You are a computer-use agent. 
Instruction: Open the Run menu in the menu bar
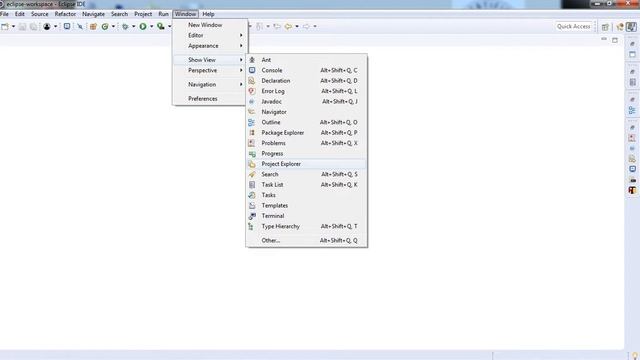[x=163, y=14]
